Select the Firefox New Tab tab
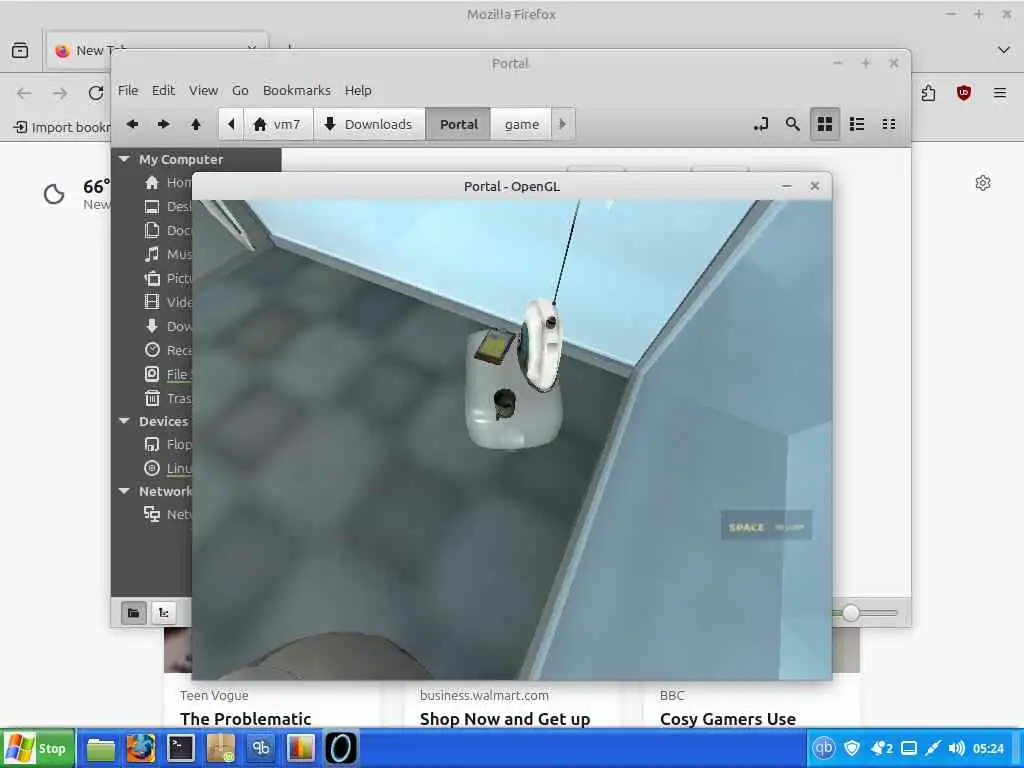 coord(156,50)
